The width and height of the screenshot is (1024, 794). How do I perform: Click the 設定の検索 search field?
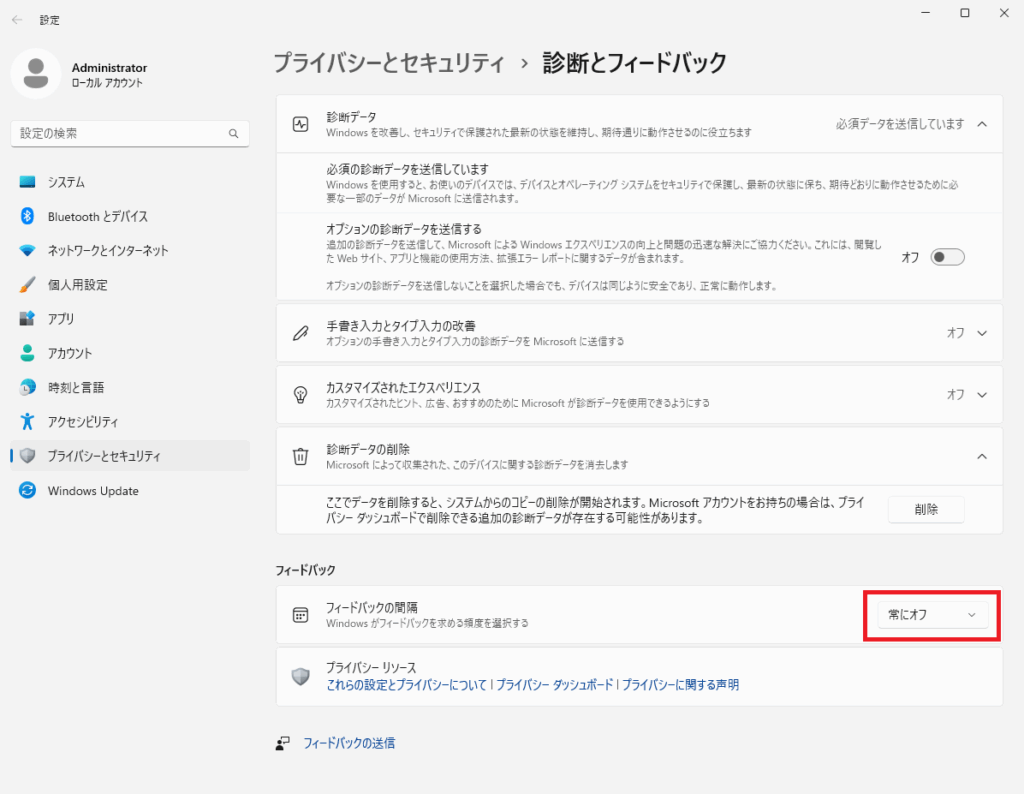coord(120,133)
